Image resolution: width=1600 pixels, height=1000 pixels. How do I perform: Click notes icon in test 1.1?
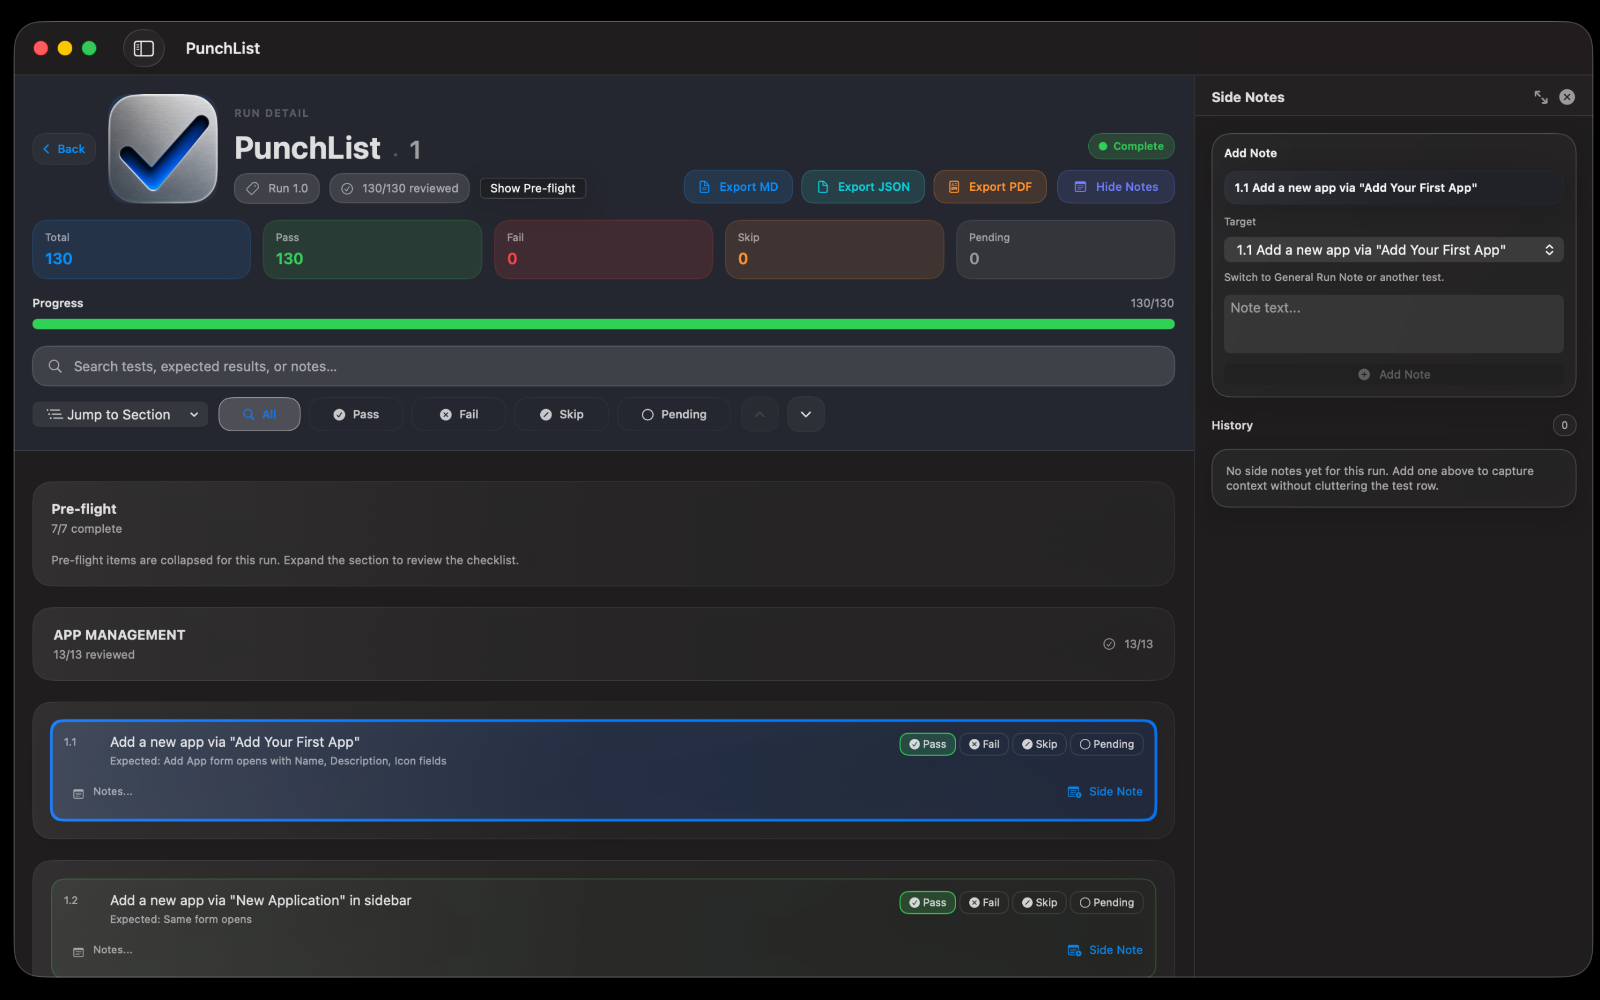(x=78, y=794)
